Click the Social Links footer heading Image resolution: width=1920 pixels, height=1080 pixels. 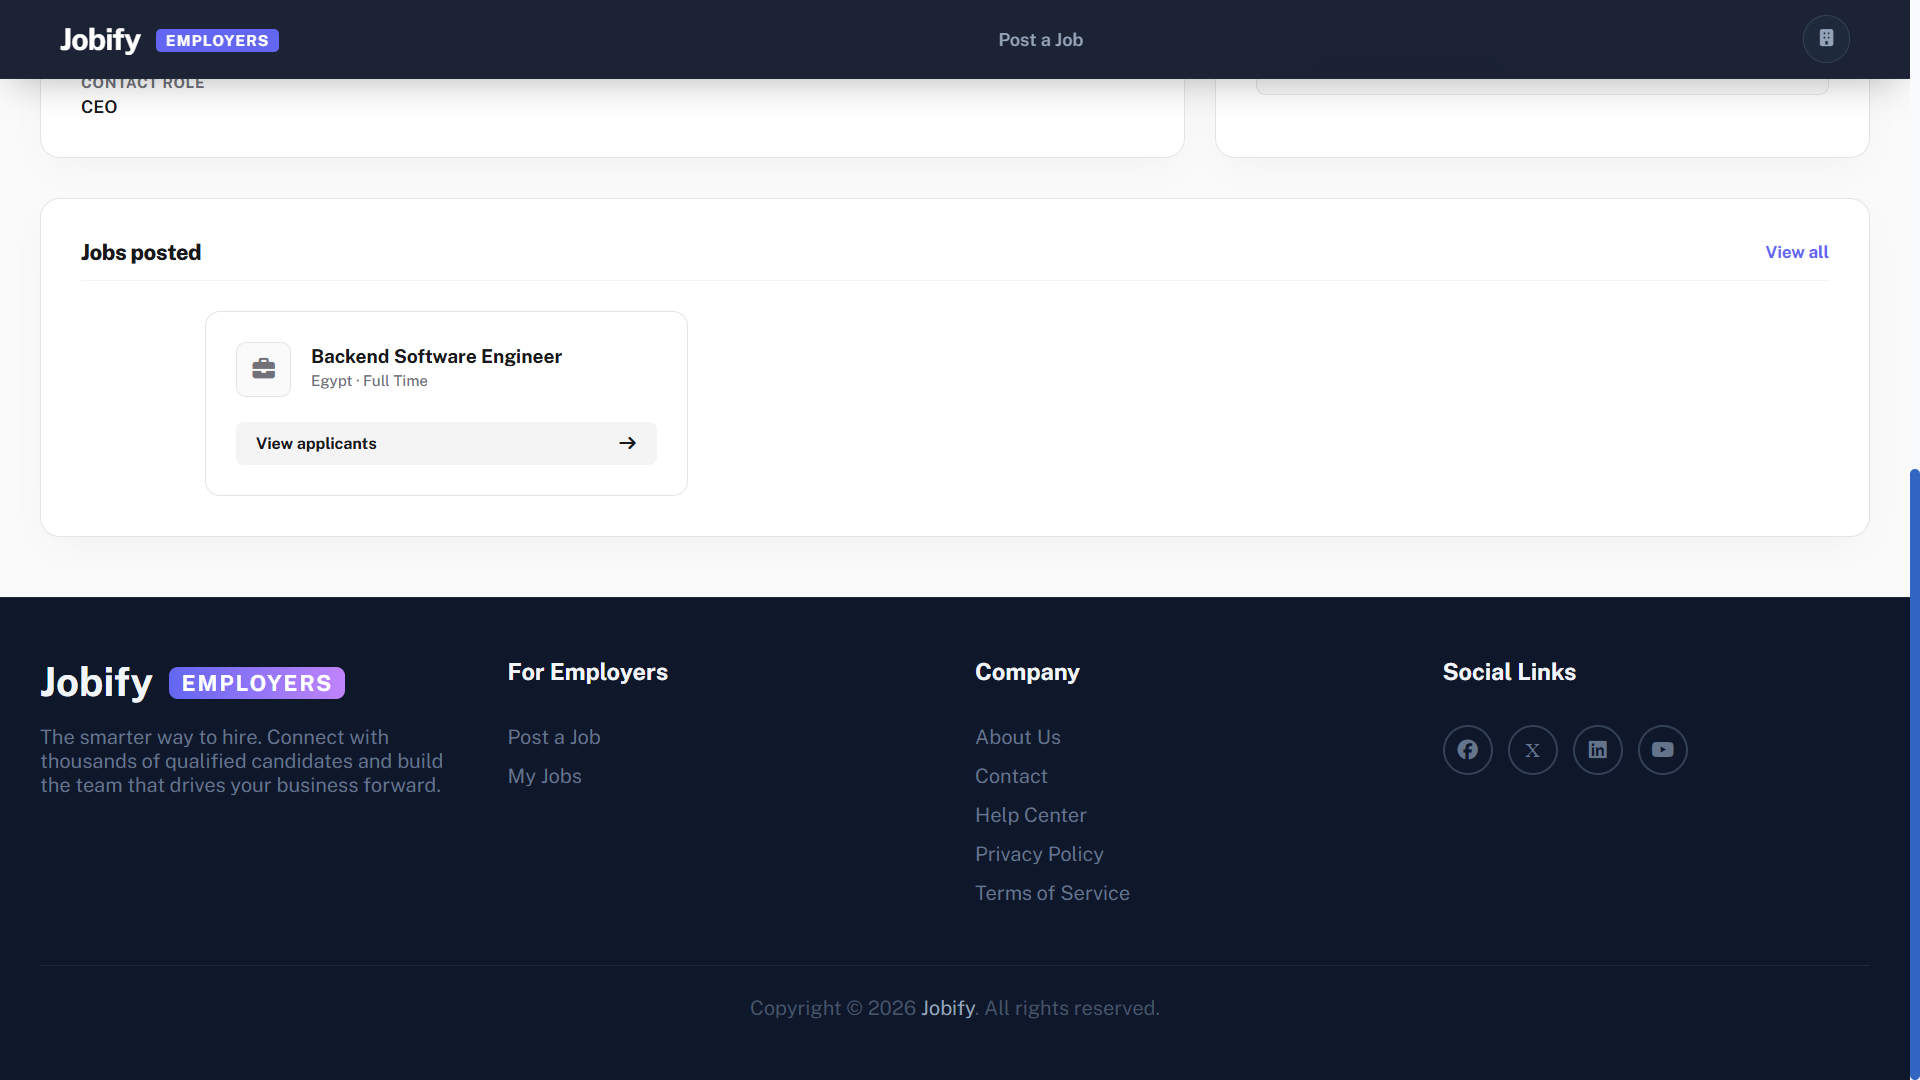pyautogui.click(x=1509, y=672)
